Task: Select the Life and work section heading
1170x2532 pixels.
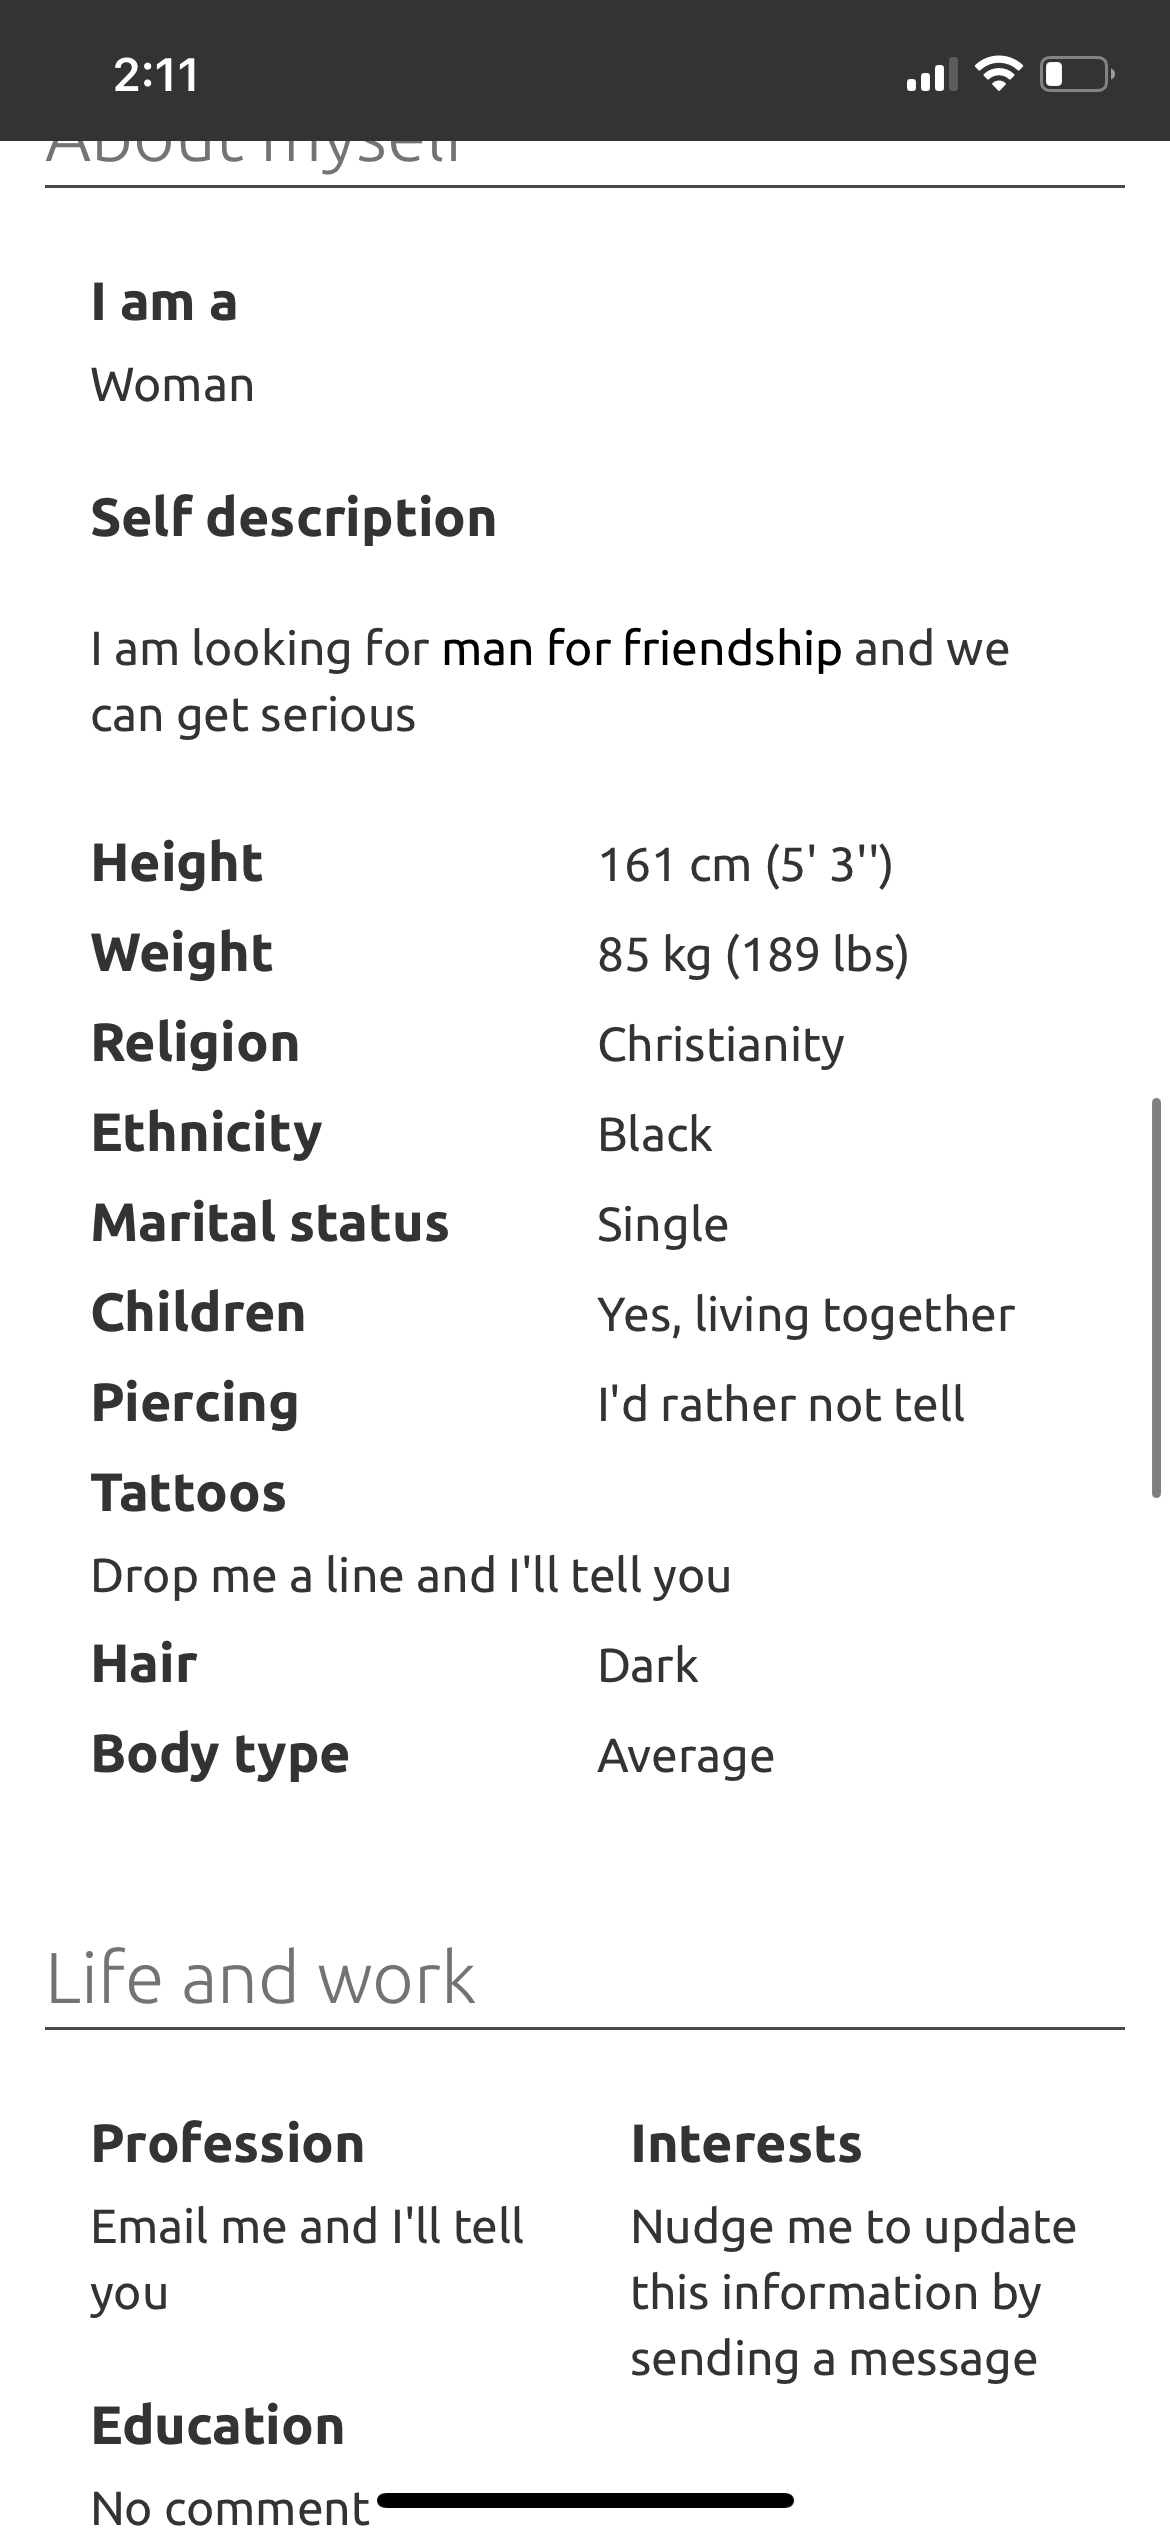Action: pos(260,1978)
